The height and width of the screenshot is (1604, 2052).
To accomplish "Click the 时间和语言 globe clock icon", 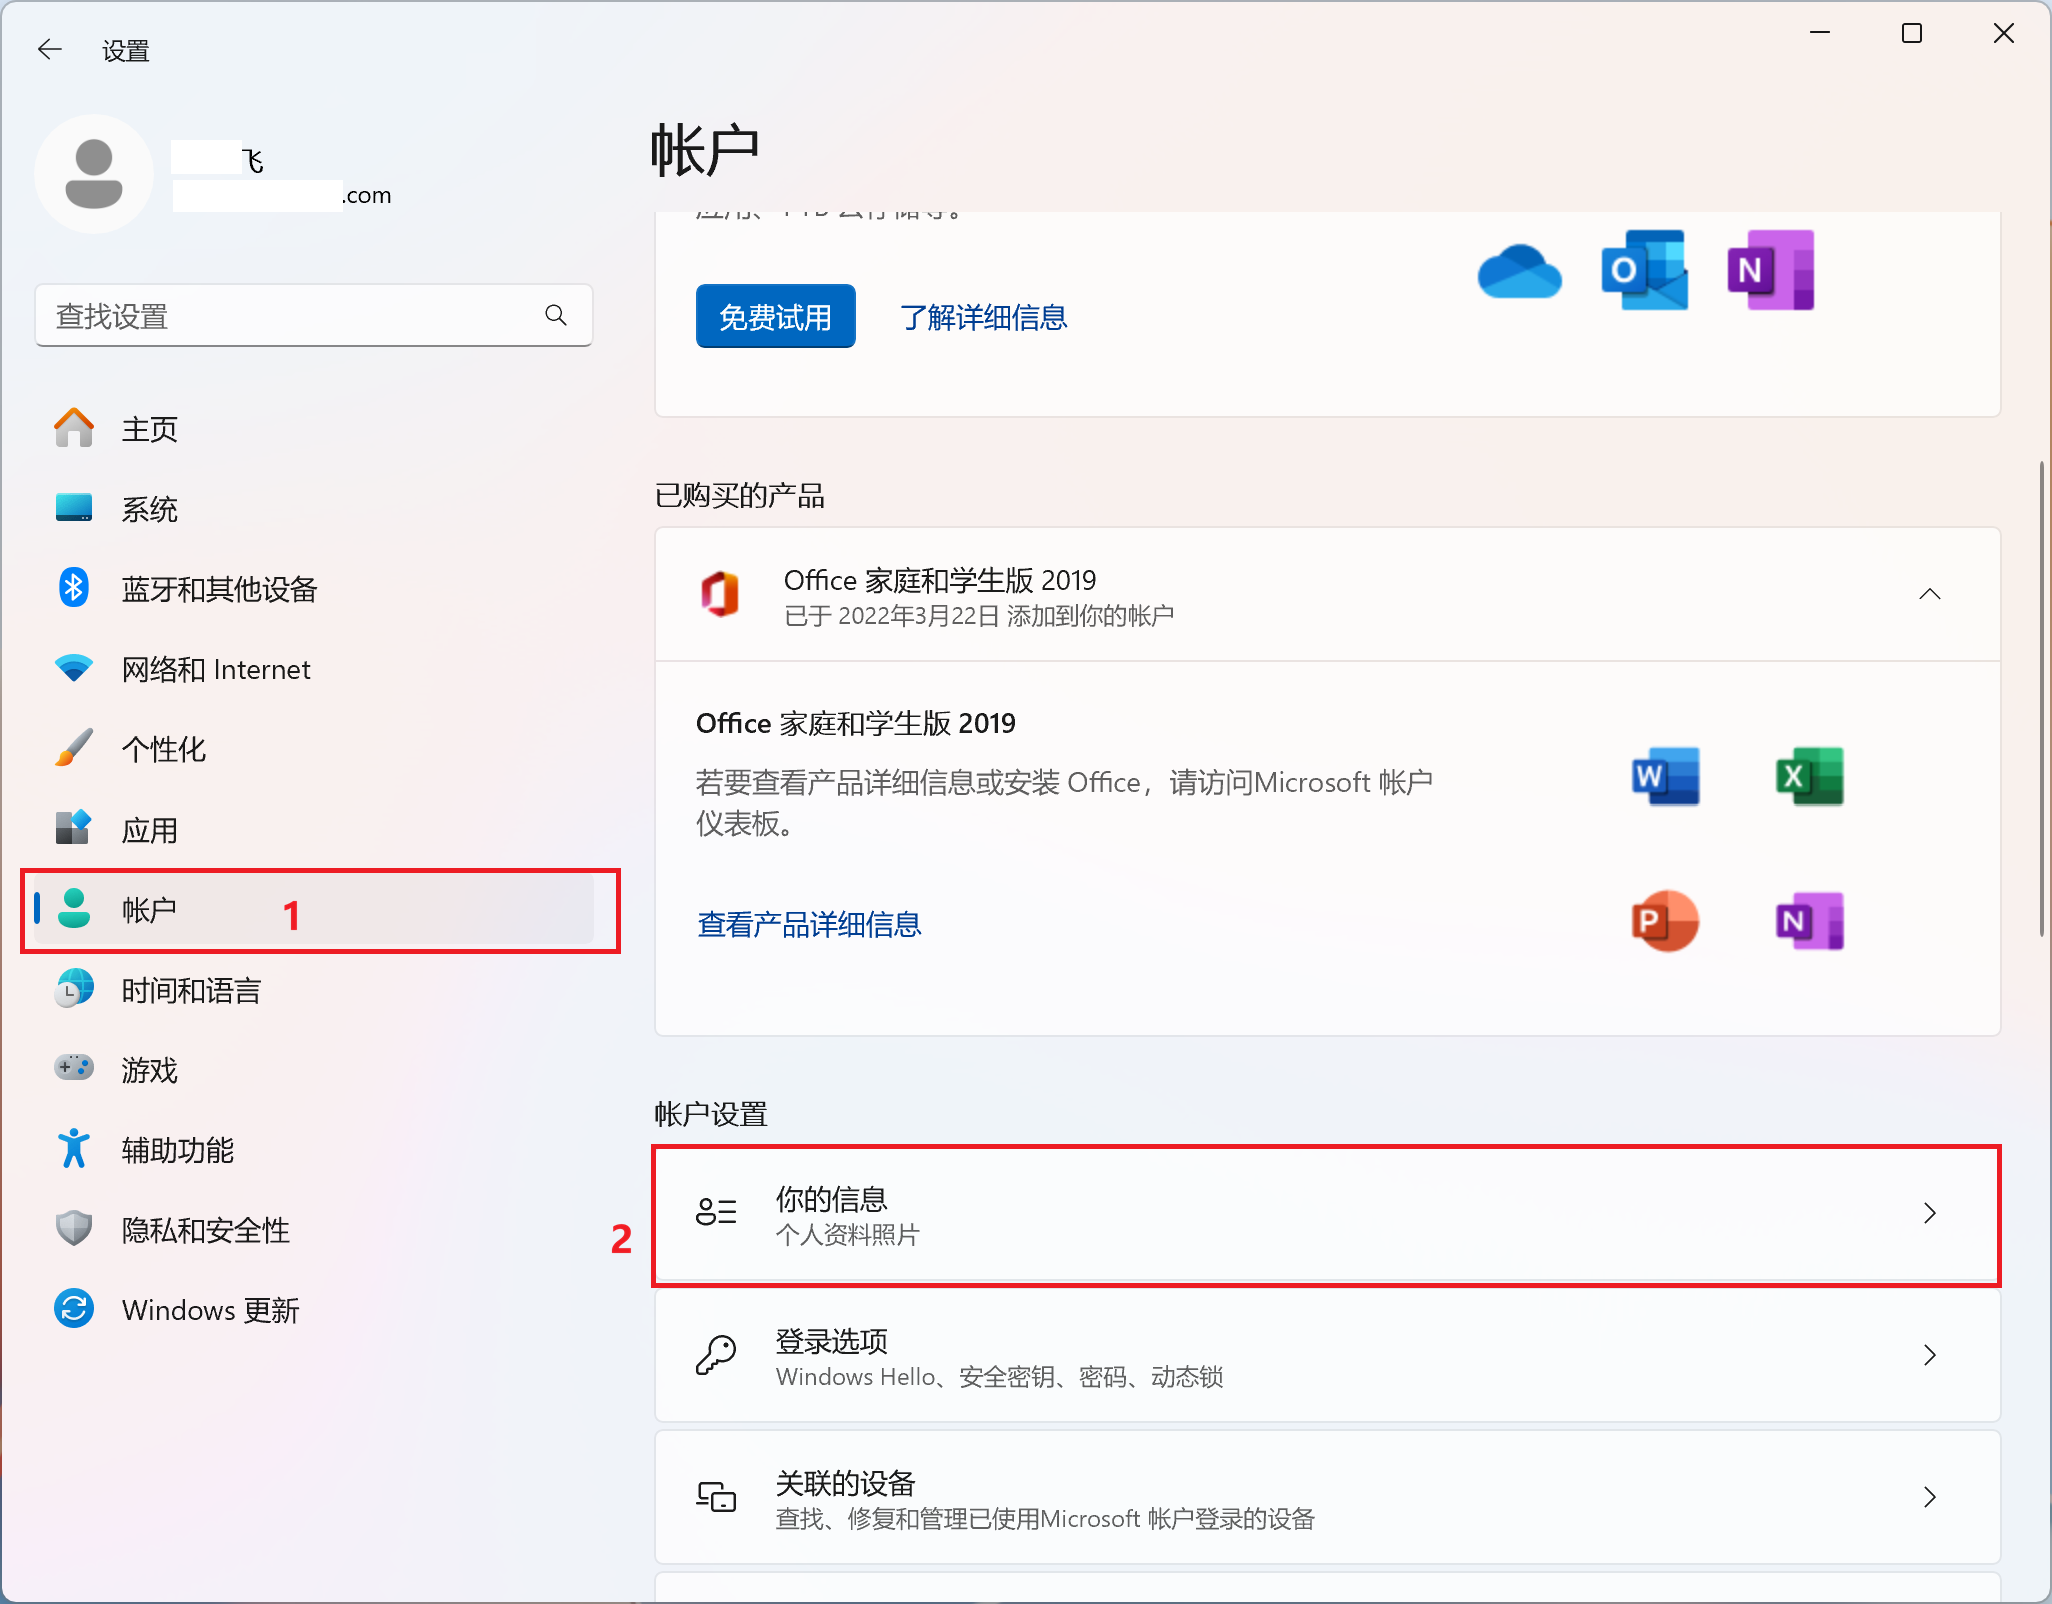I will 74,989.
